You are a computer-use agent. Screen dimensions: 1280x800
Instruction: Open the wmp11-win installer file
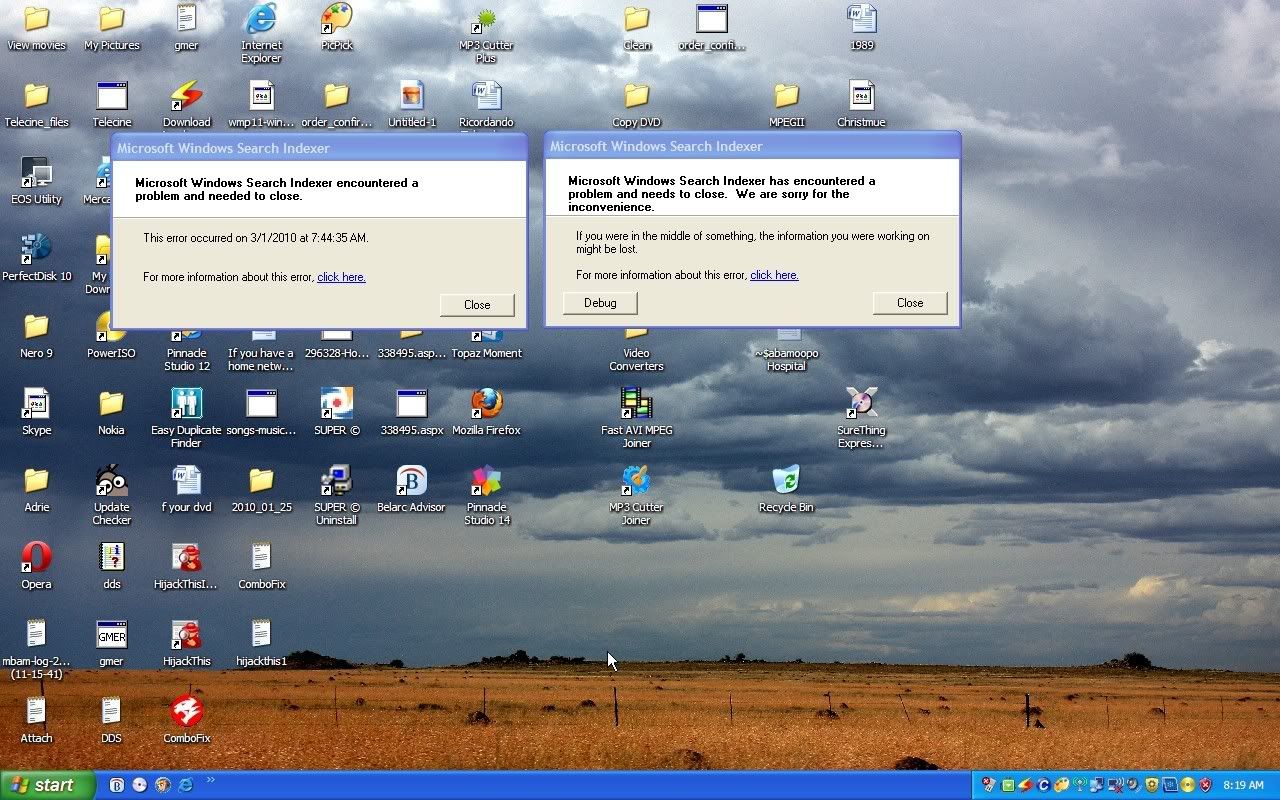[261, 104]
